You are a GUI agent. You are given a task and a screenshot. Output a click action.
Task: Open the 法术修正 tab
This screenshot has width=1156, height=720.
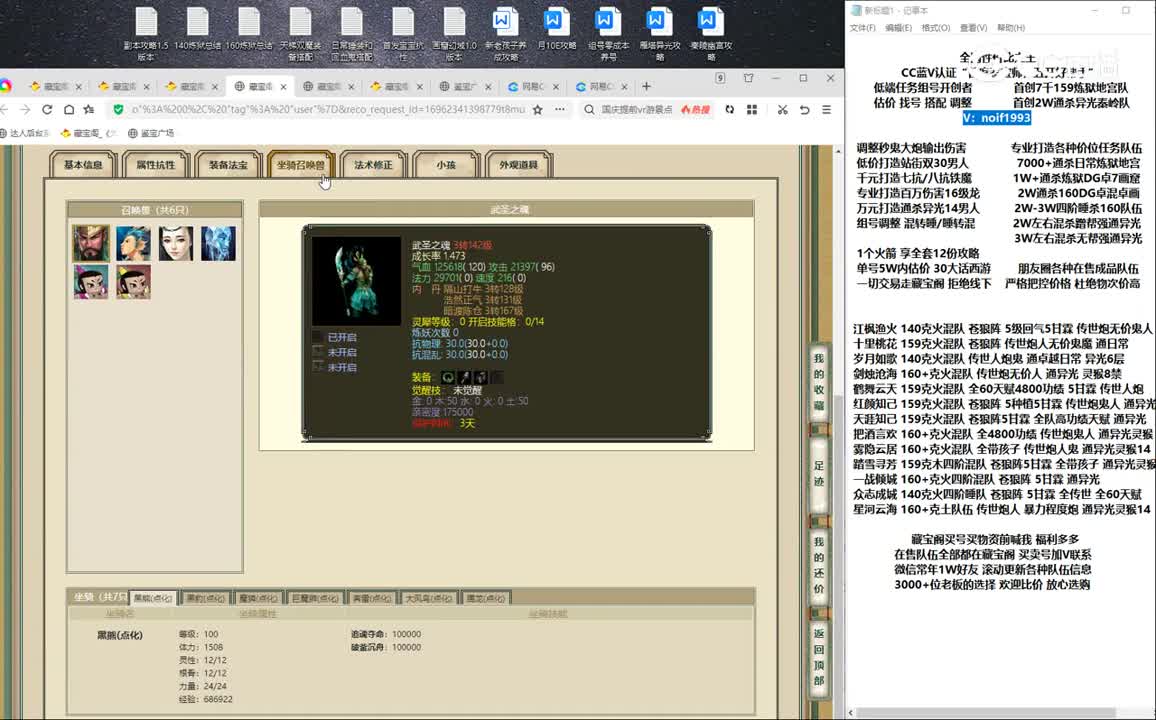coord(373,164)
